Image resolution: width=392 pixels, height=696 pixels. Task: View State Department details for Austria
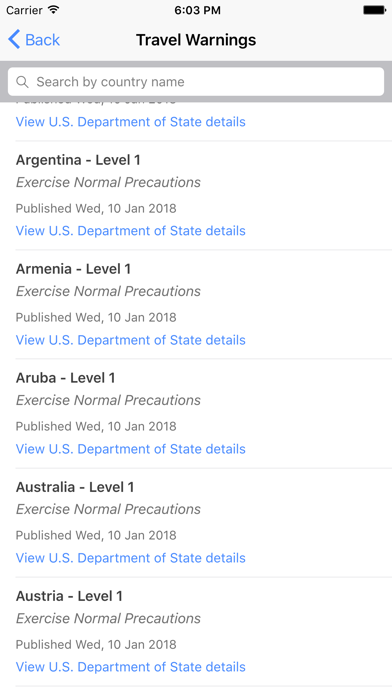tap(131, 667)
